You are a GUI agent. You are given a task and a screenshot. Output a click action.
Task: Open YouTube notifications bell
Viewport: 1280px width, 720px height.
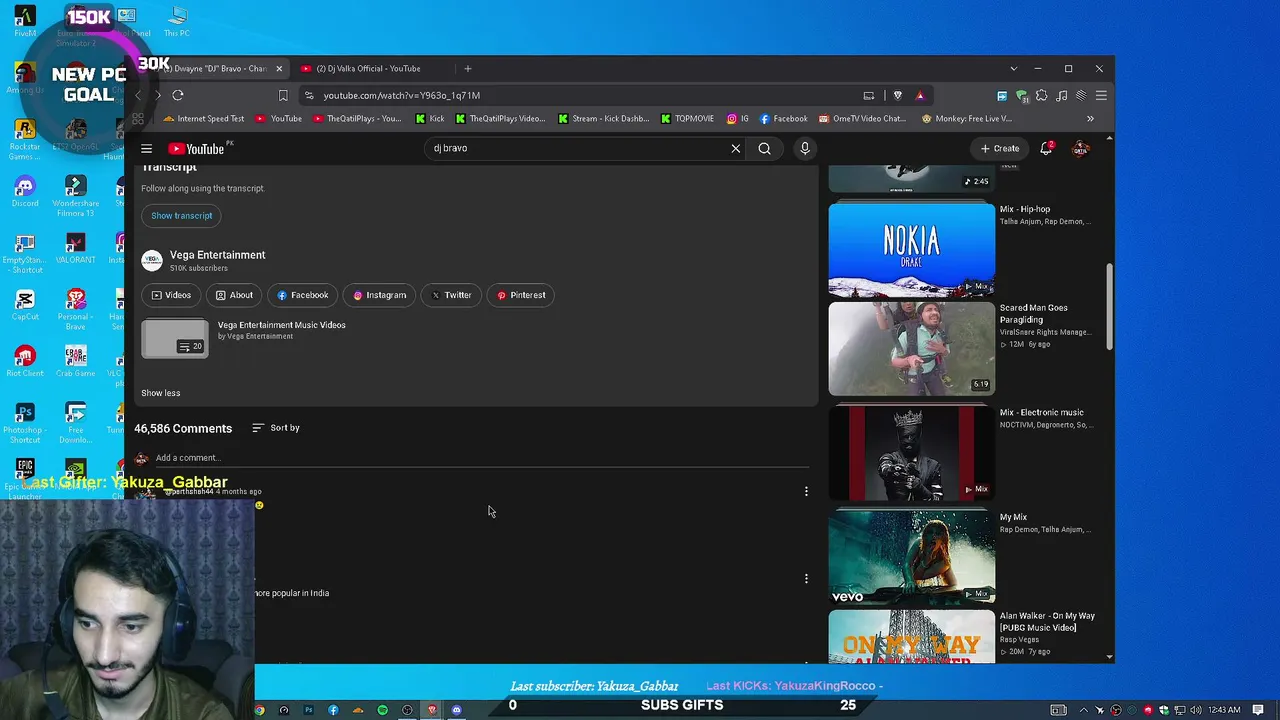click(1046, 148)
